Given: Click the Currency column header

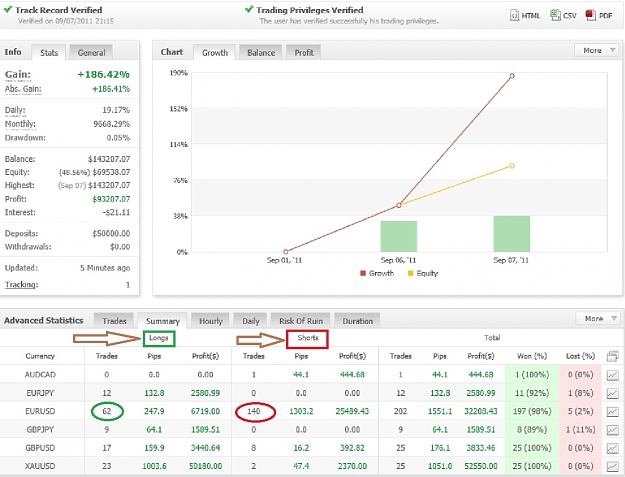Looking at the screenshot, I should coord(40,356).
